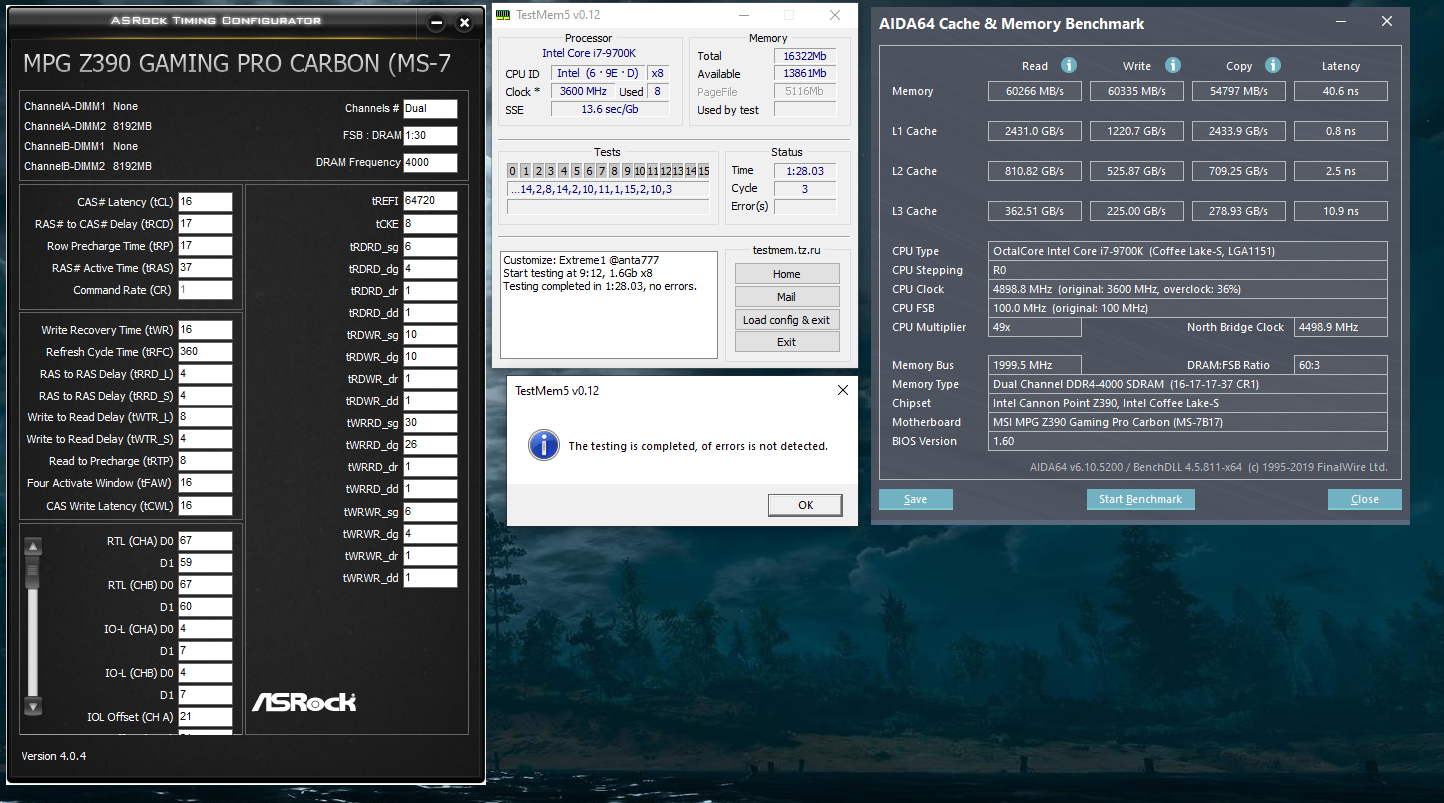Viewport: 1444px width, 803px height.
Task: Minimize the TestMem5 main window
Action: coord(744,15)
